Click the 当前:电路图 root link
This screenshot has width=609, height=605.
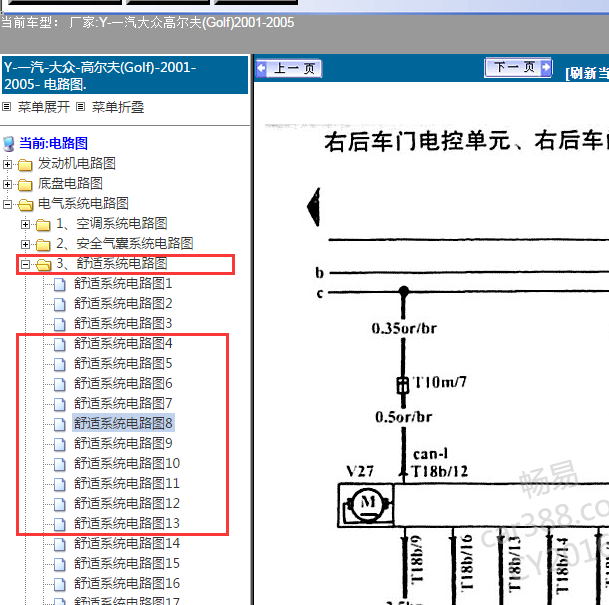[54, 143]
